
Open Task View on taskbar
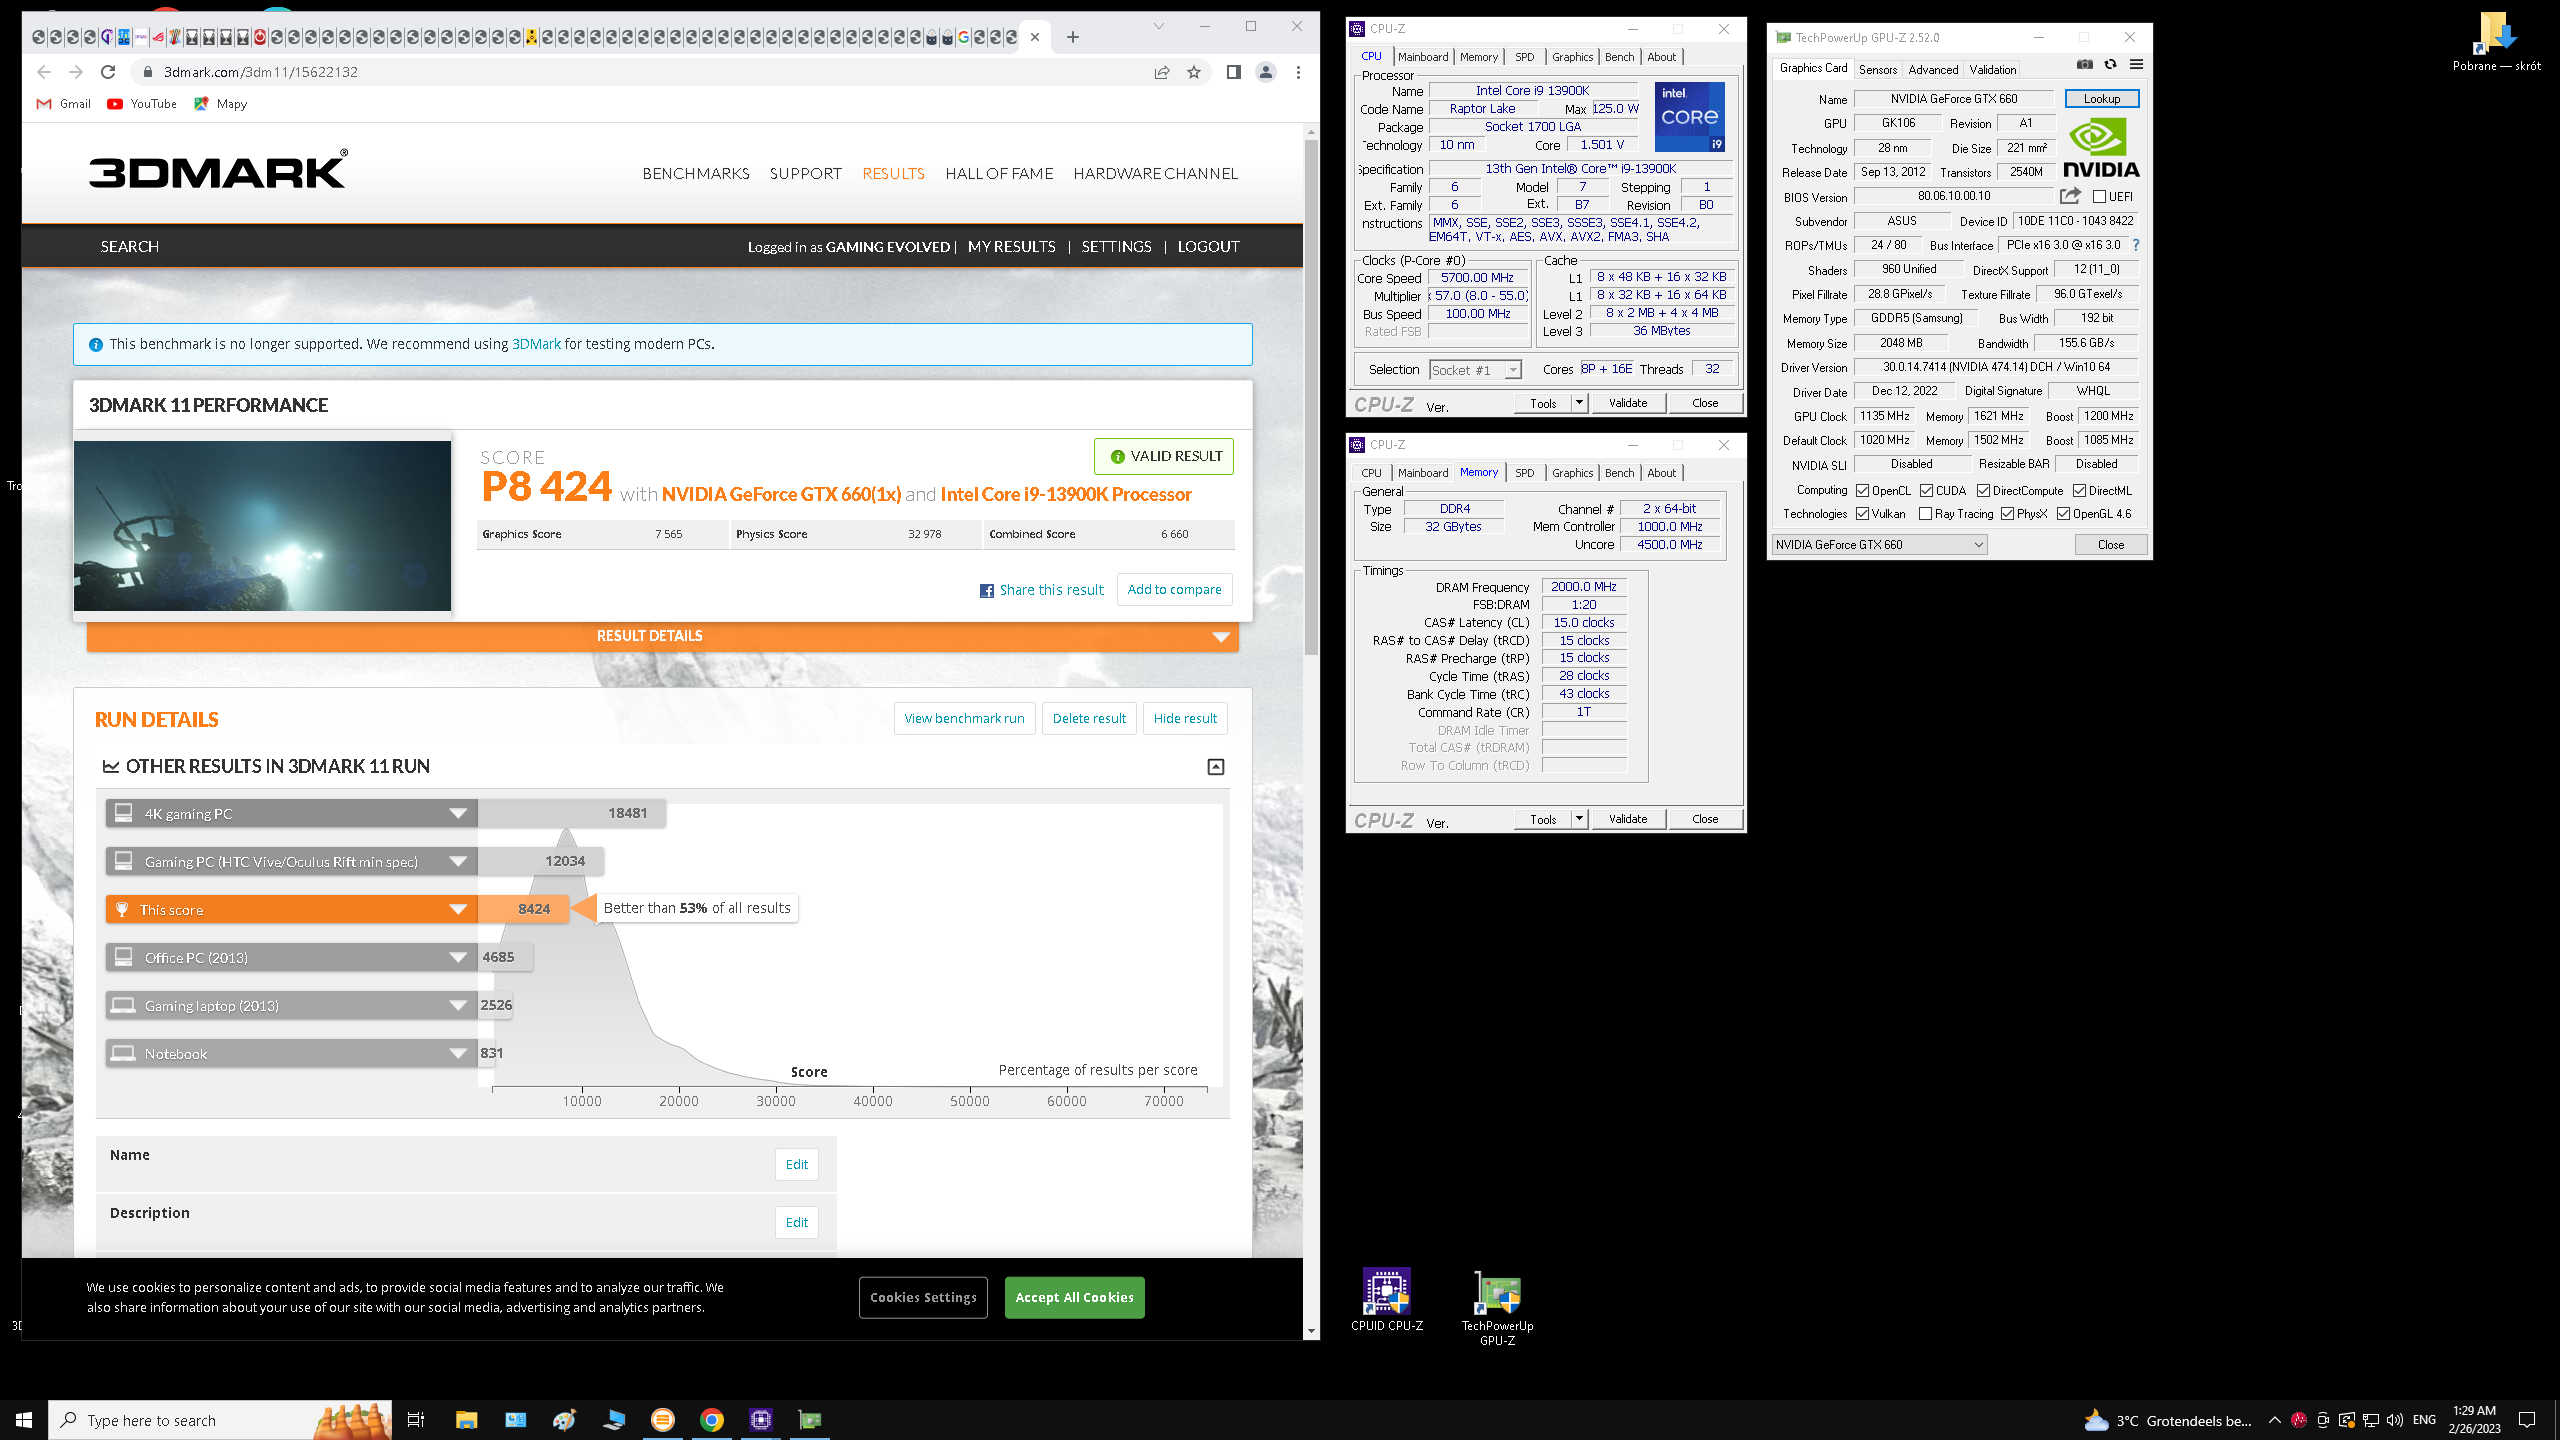416,1420
